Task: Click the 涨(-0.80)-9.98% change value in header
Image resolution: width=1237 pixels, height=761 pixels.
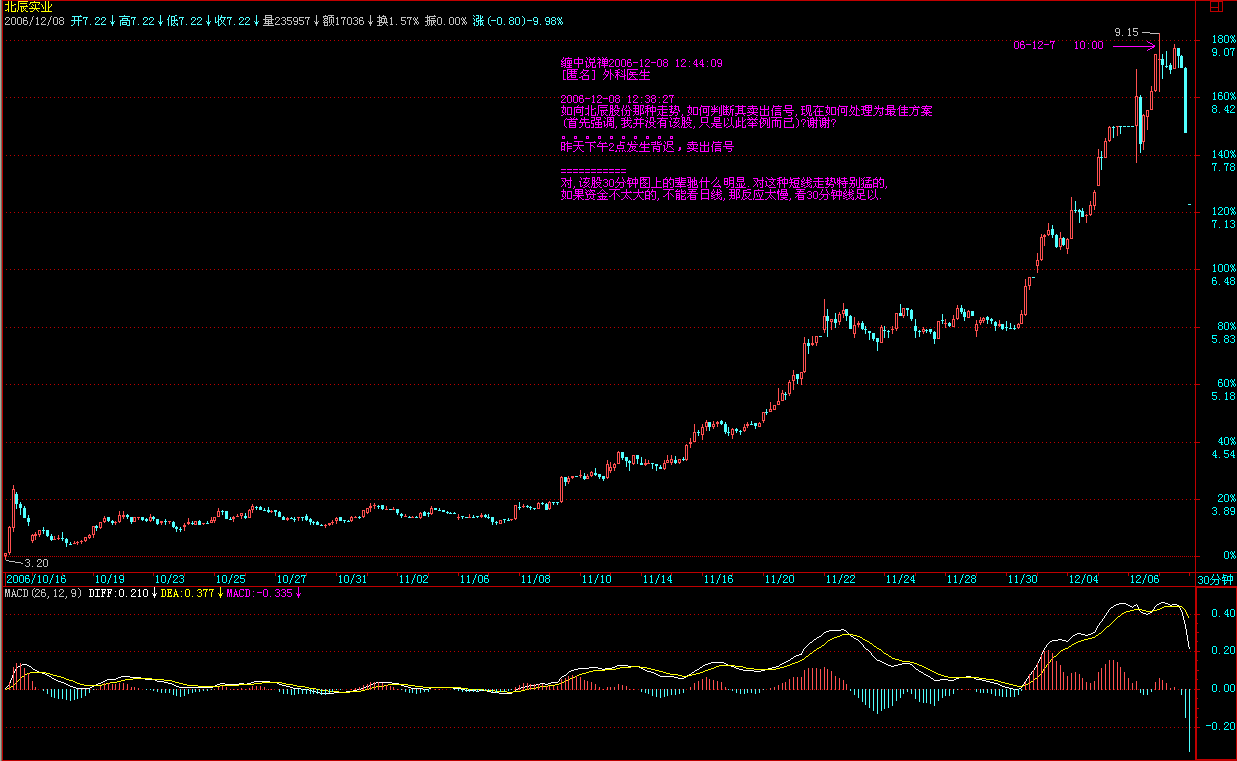Action: 518,20
